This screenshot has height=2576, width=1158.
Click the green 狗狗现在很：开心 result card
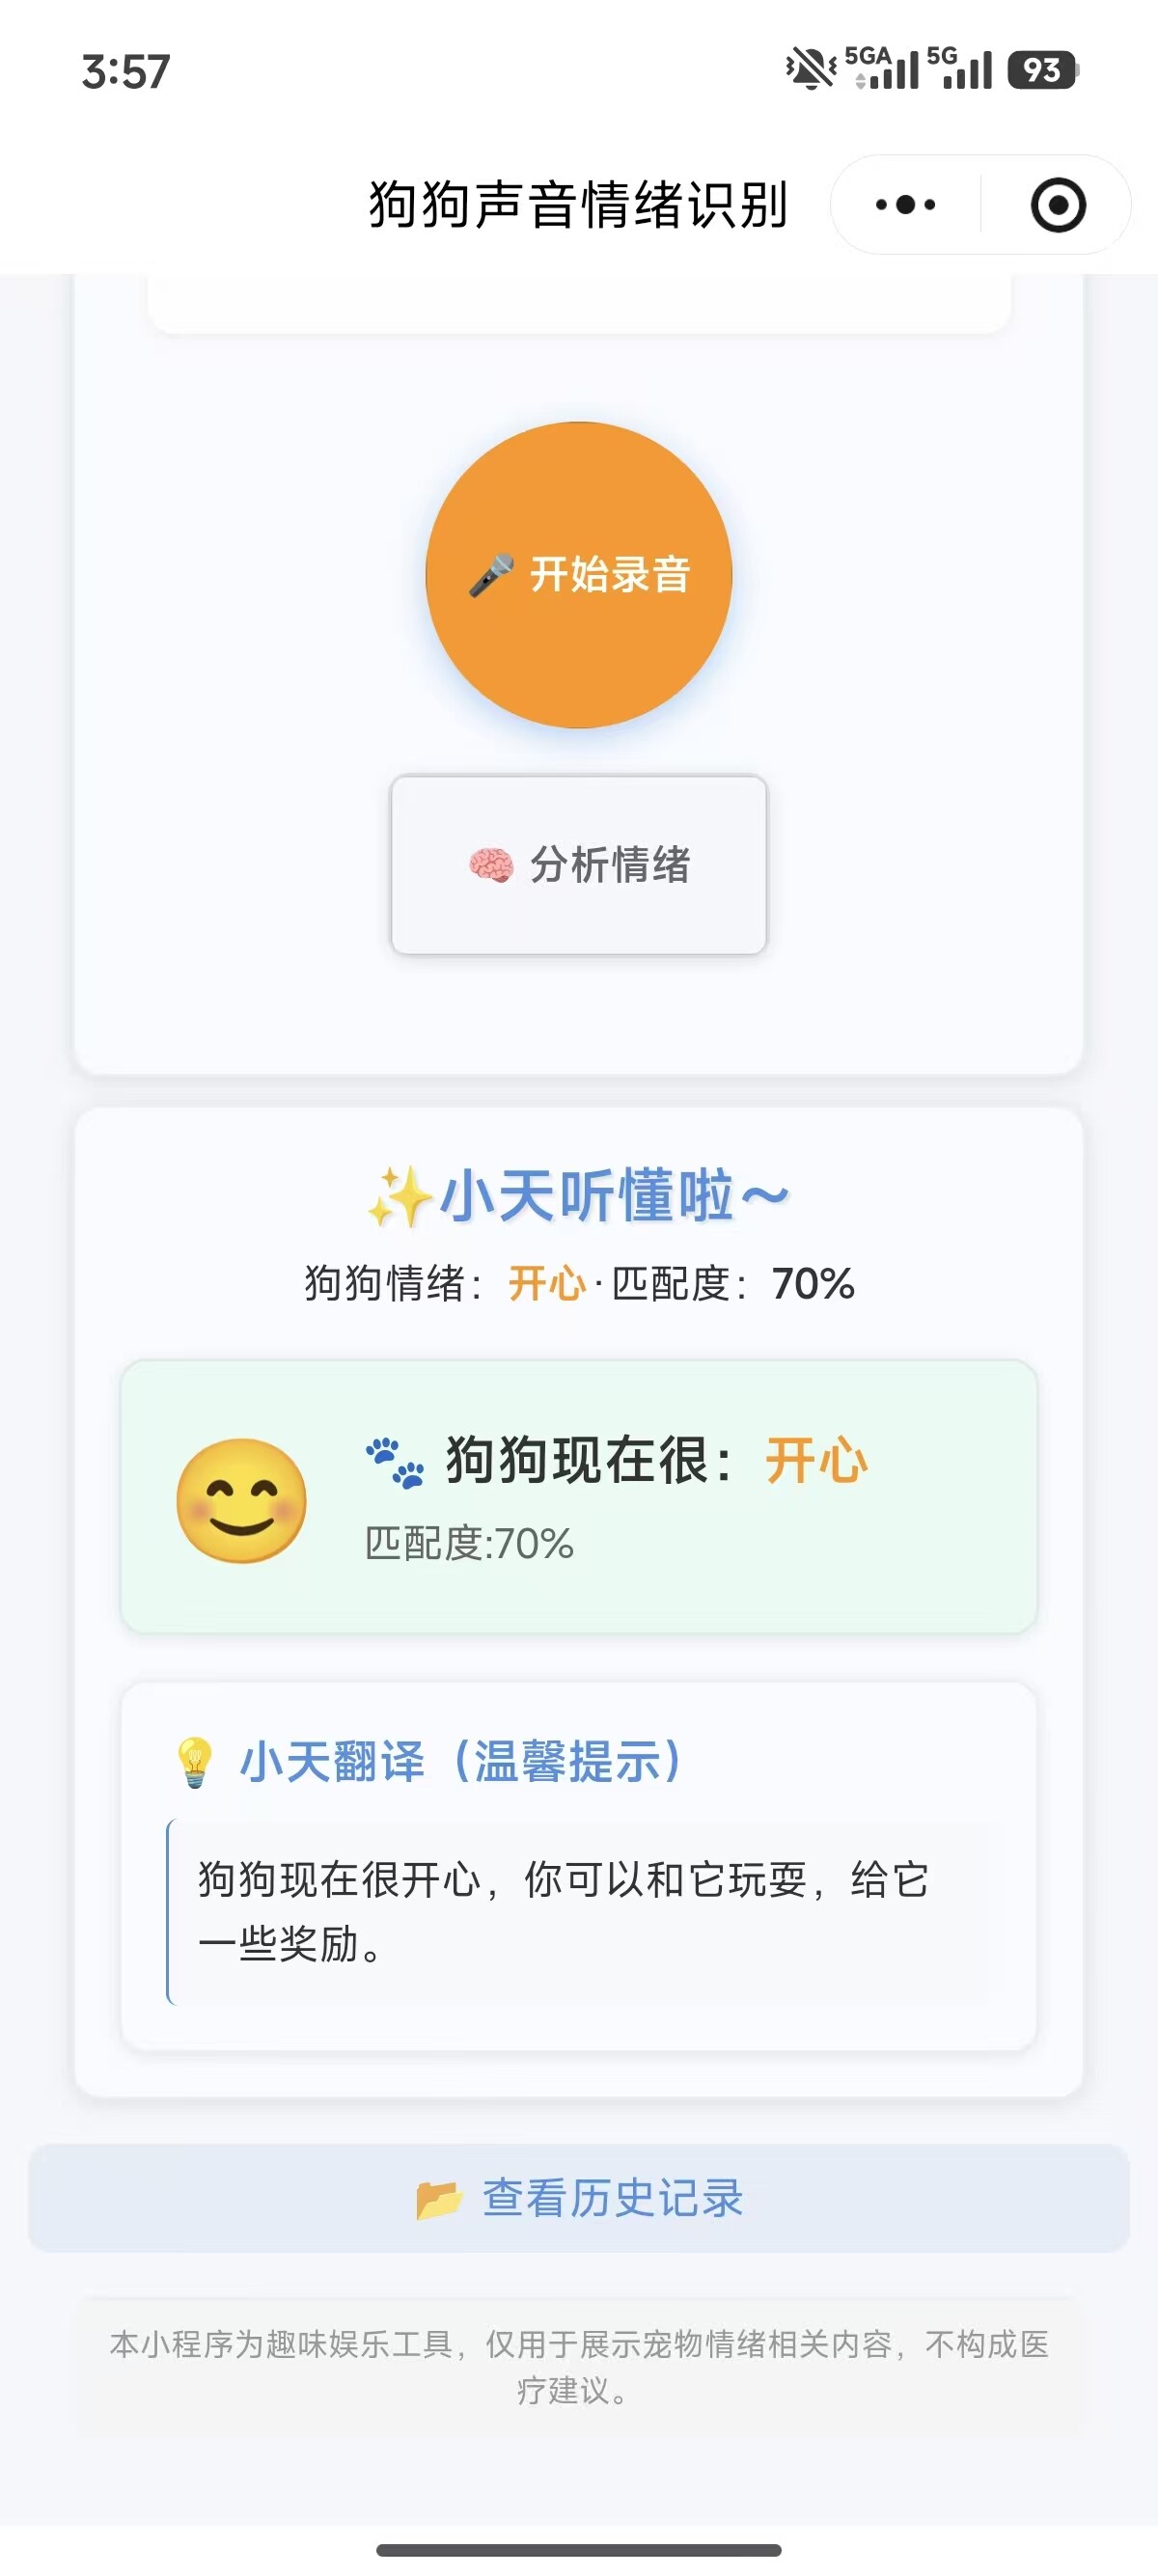coord(578,1496)
